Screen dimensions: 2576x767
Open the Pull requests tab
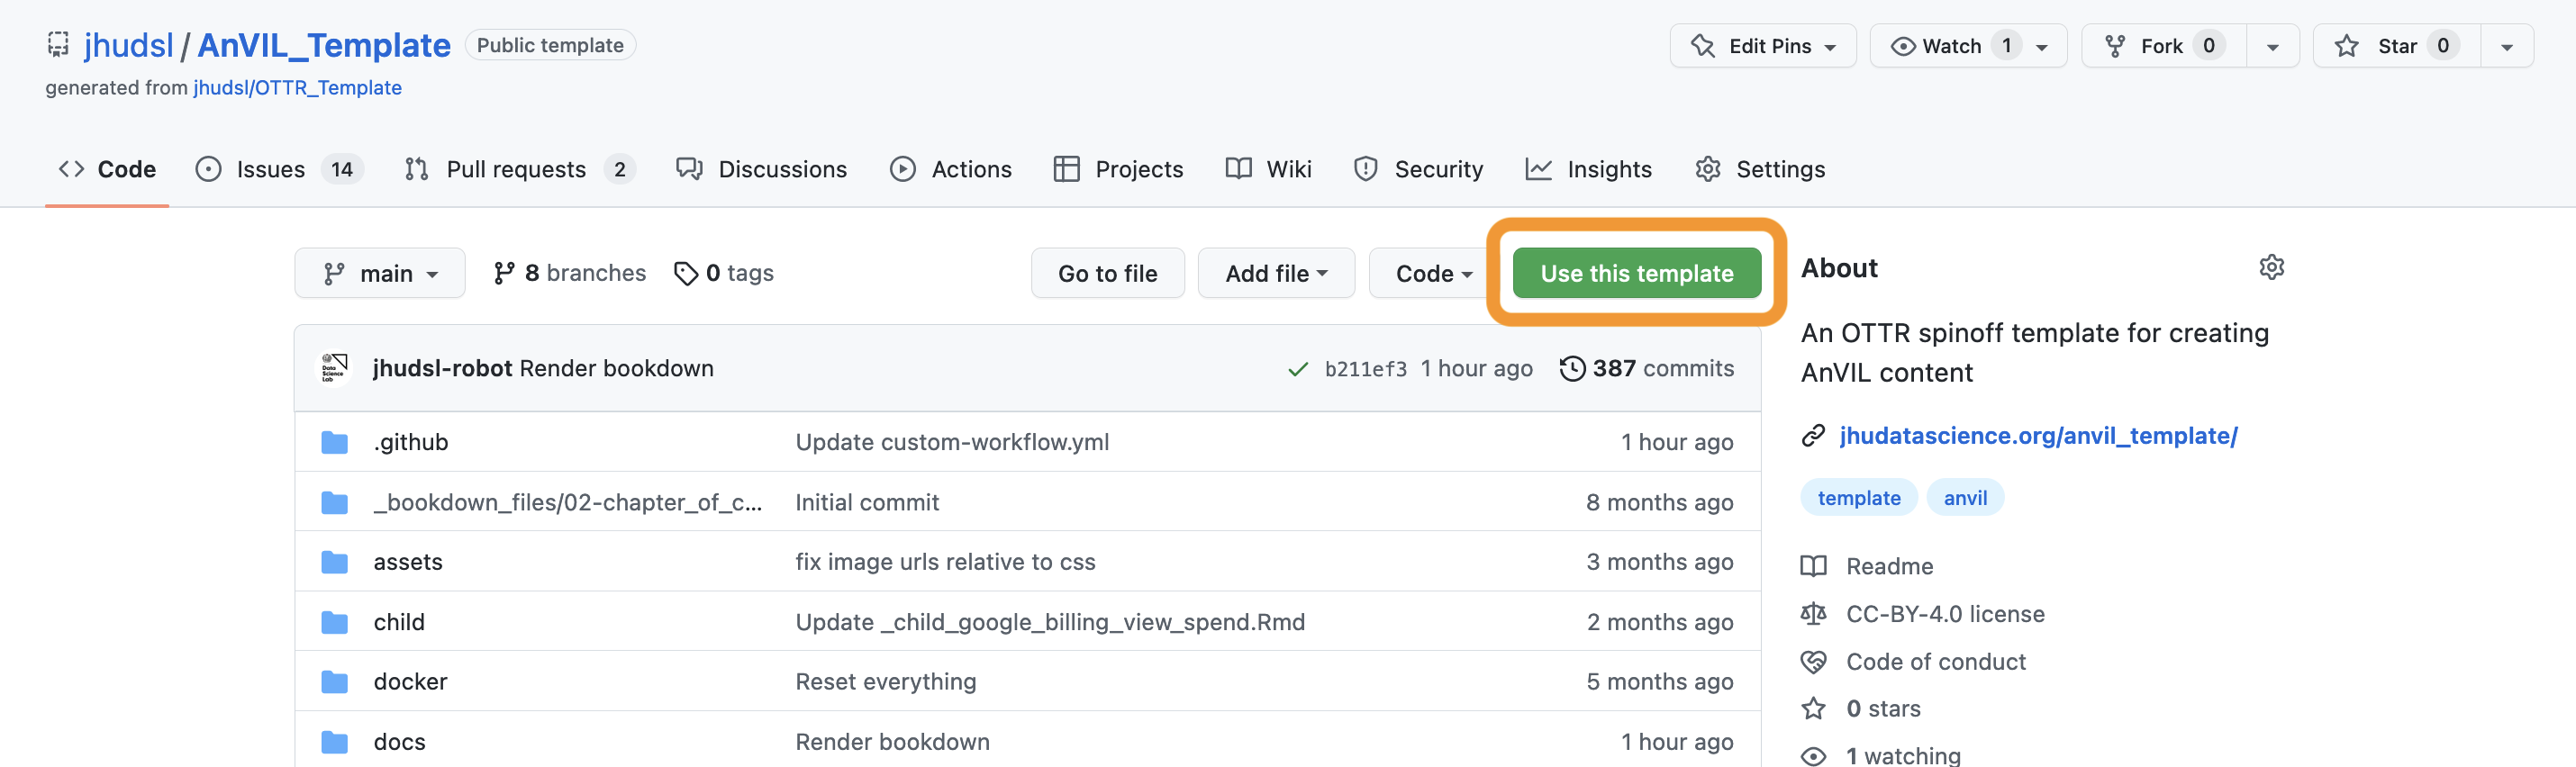520,169
